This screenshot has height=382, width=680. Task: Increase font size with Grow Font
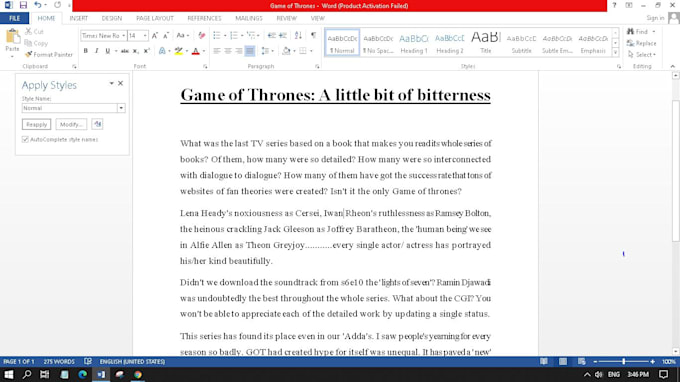(155, 36)
